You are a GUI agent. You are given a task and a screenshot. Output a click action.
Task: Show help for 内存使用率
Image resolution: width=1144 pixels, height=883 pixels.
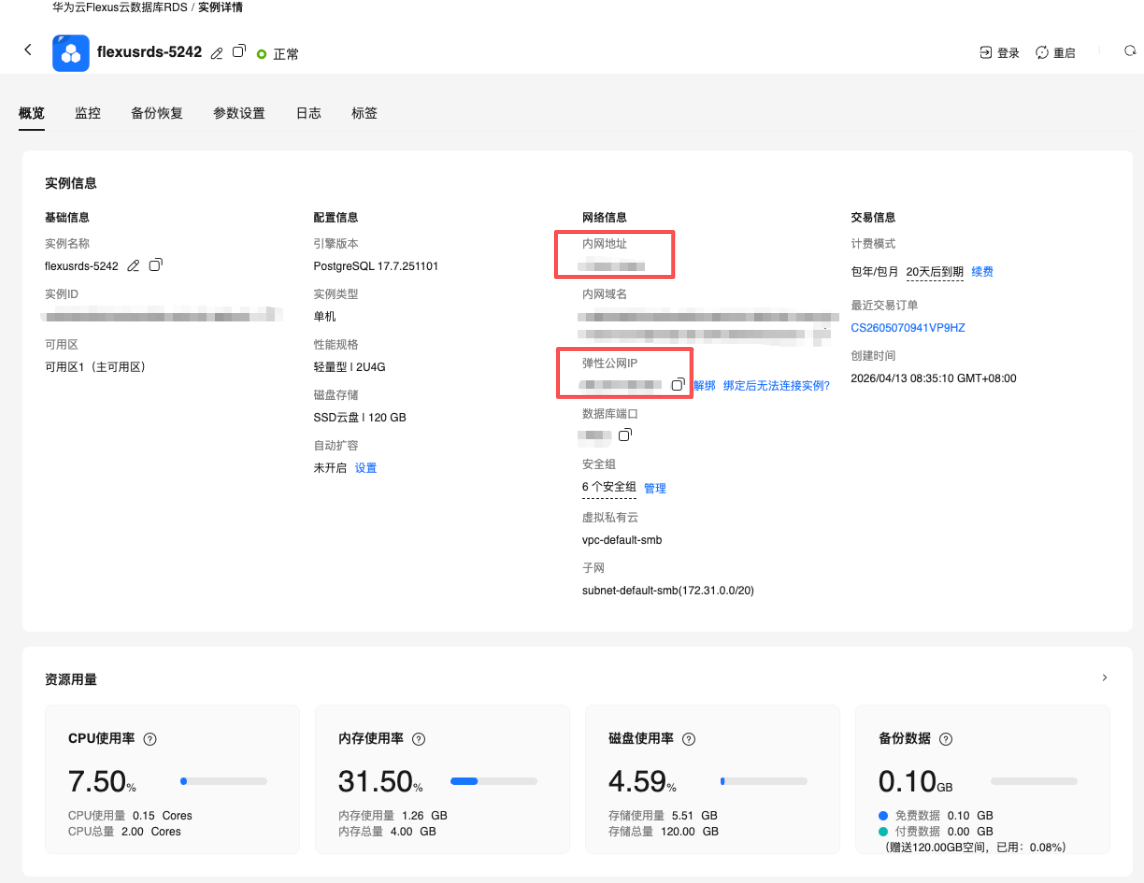[419, 739]
